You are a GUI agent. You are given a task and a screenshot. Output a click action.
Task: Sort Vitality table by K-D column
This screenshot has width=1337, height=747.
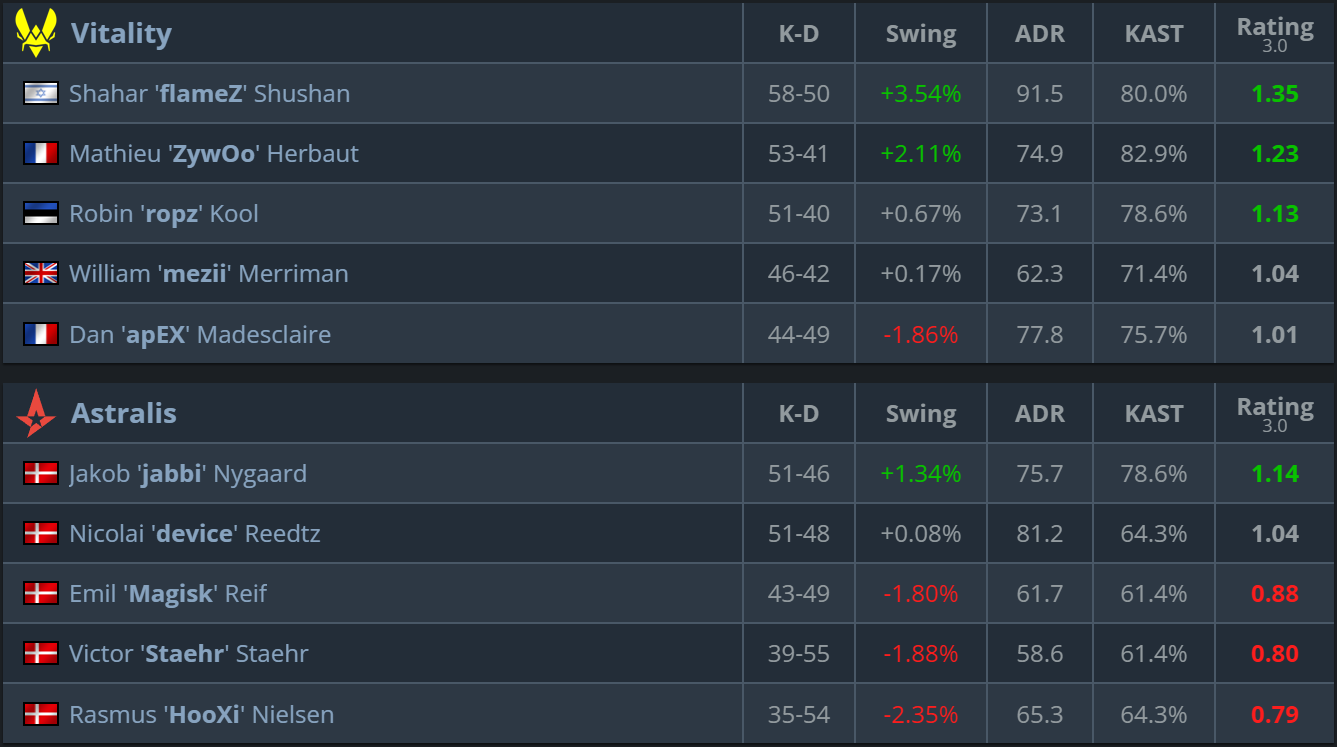[798, 34]
